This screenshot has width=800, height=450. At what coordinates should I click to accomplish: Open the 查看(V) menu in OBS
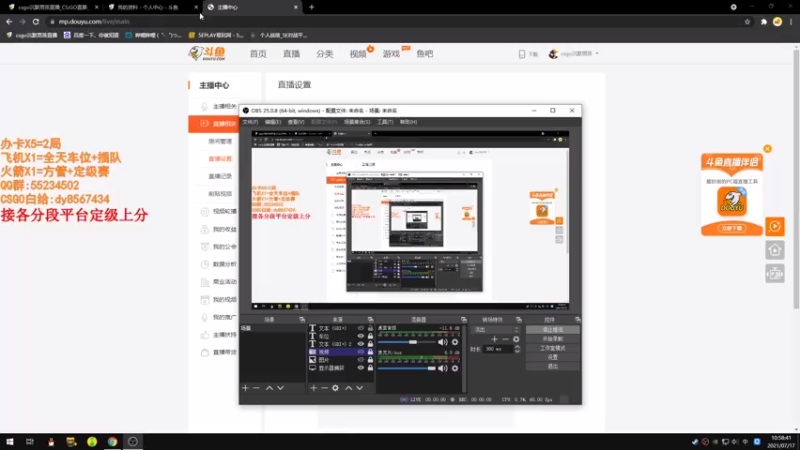coord(296,122)
